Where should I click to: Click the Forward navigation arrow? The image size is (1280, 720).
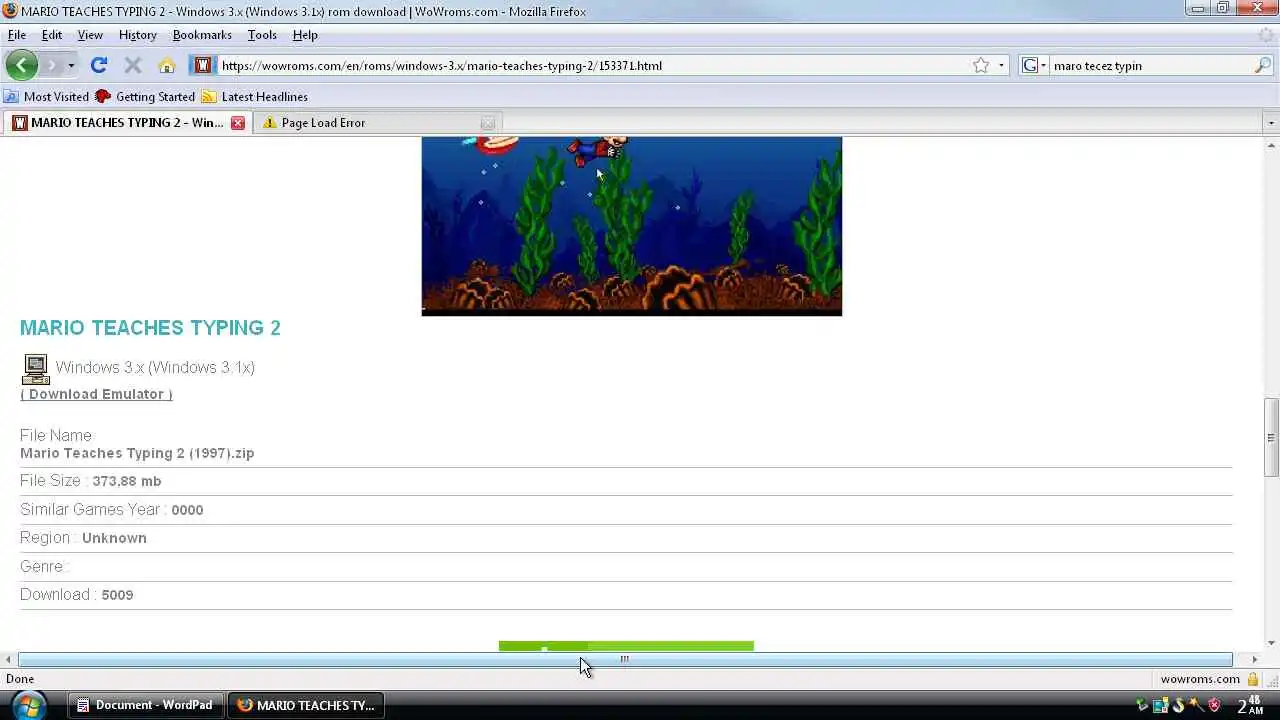(52, 65)
